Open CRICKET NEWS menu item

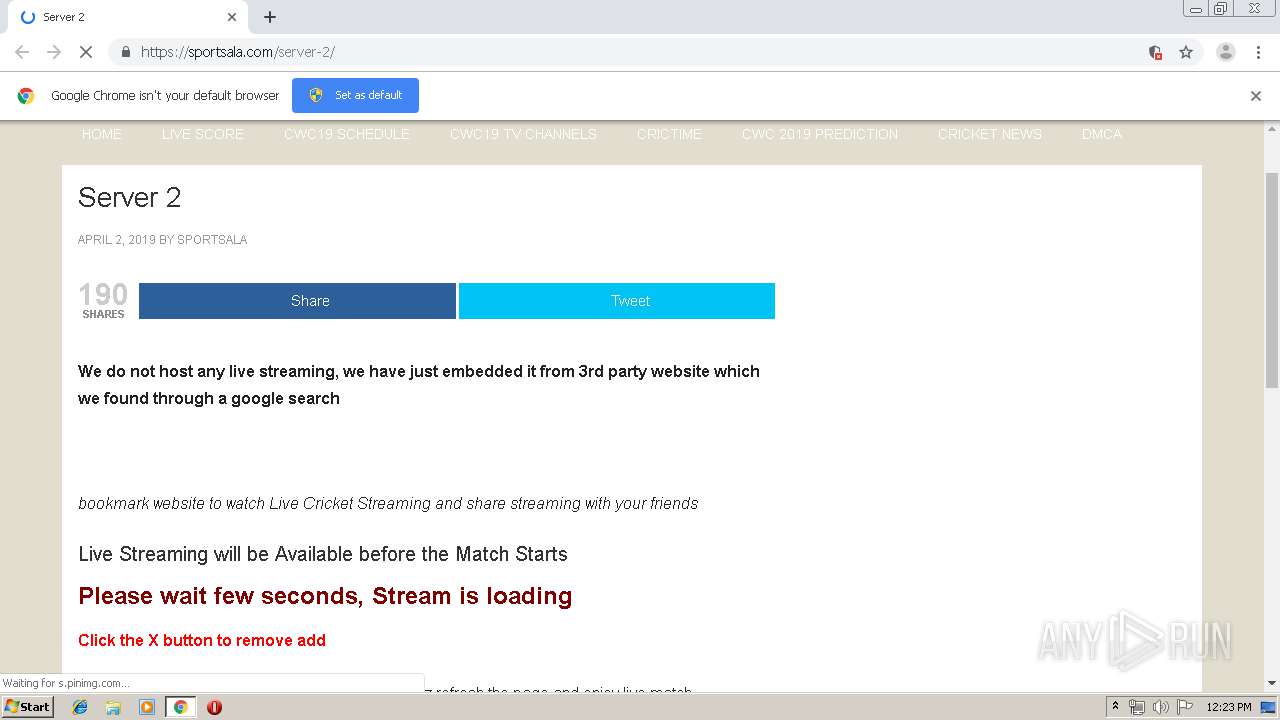(x=990, y=134)
